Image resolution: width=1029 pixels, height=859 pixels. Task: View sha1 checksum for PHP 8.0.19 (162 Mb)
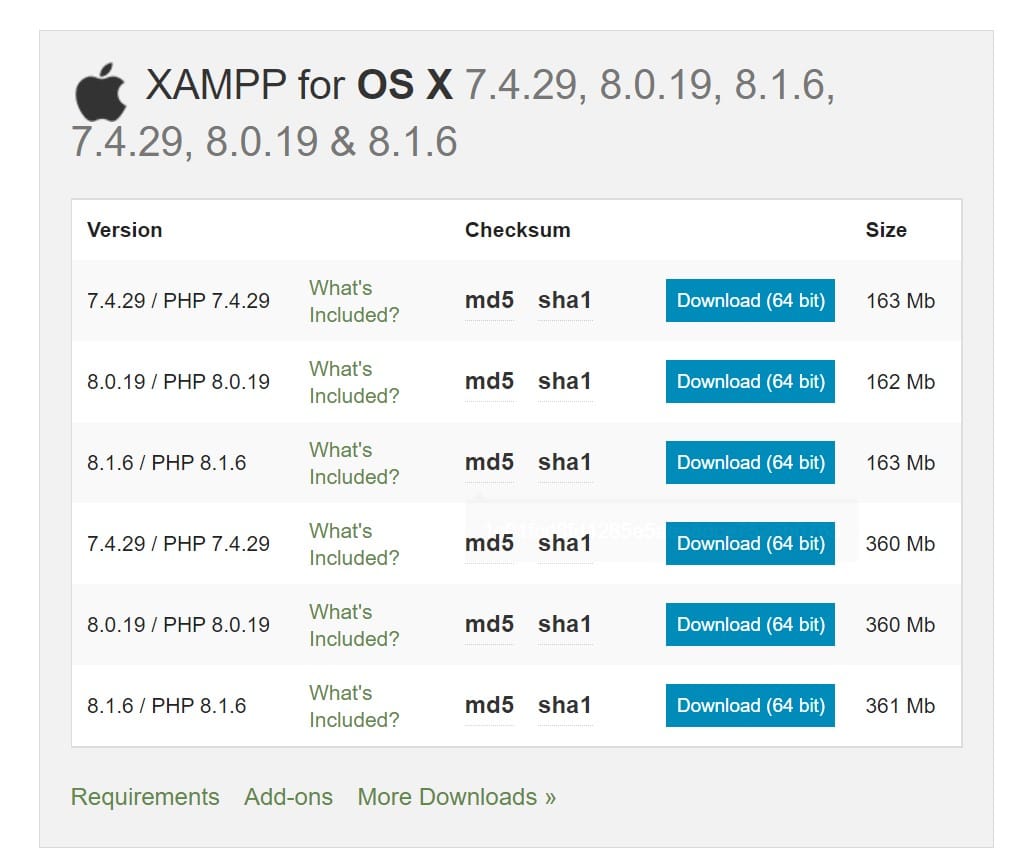(564, 382)
